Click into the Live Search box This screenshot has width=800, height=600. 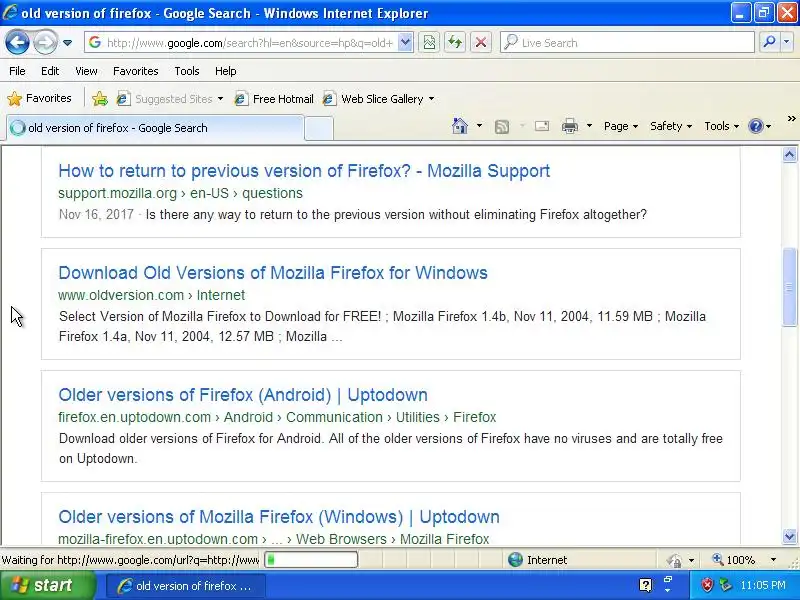click(x=628, y=43)
